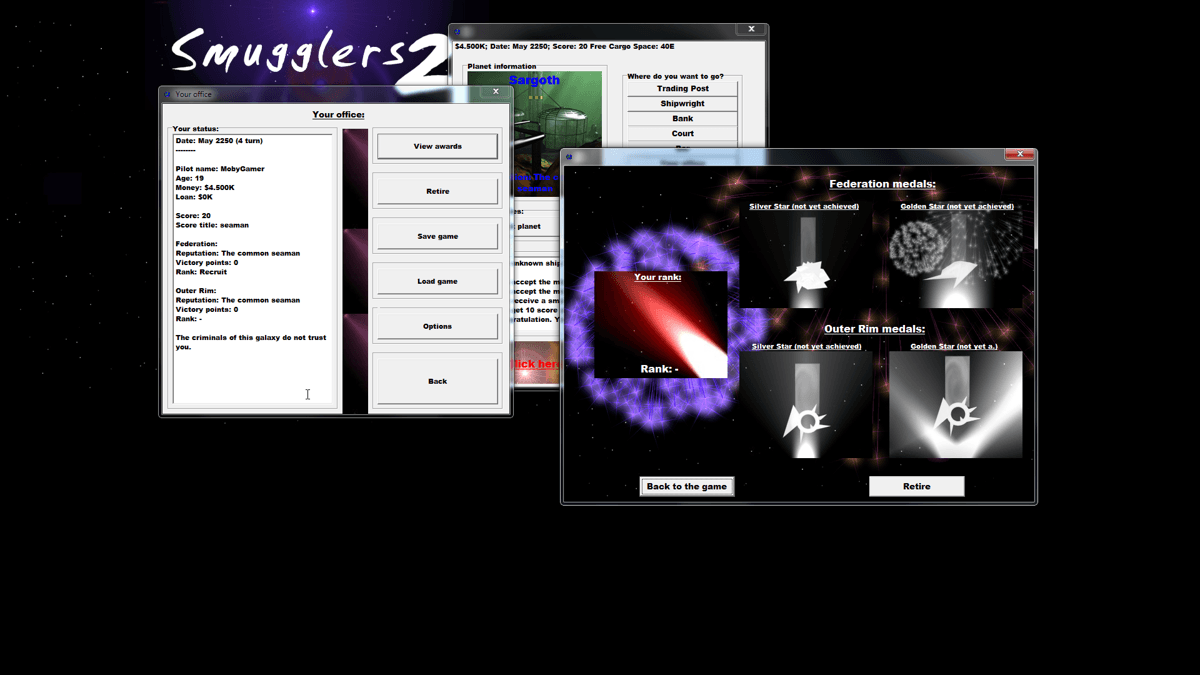Image resolution: width=1200 pixels, height=675 pixels.
Task: Click the 'Your office:' heading
Action: coord(338,115)
